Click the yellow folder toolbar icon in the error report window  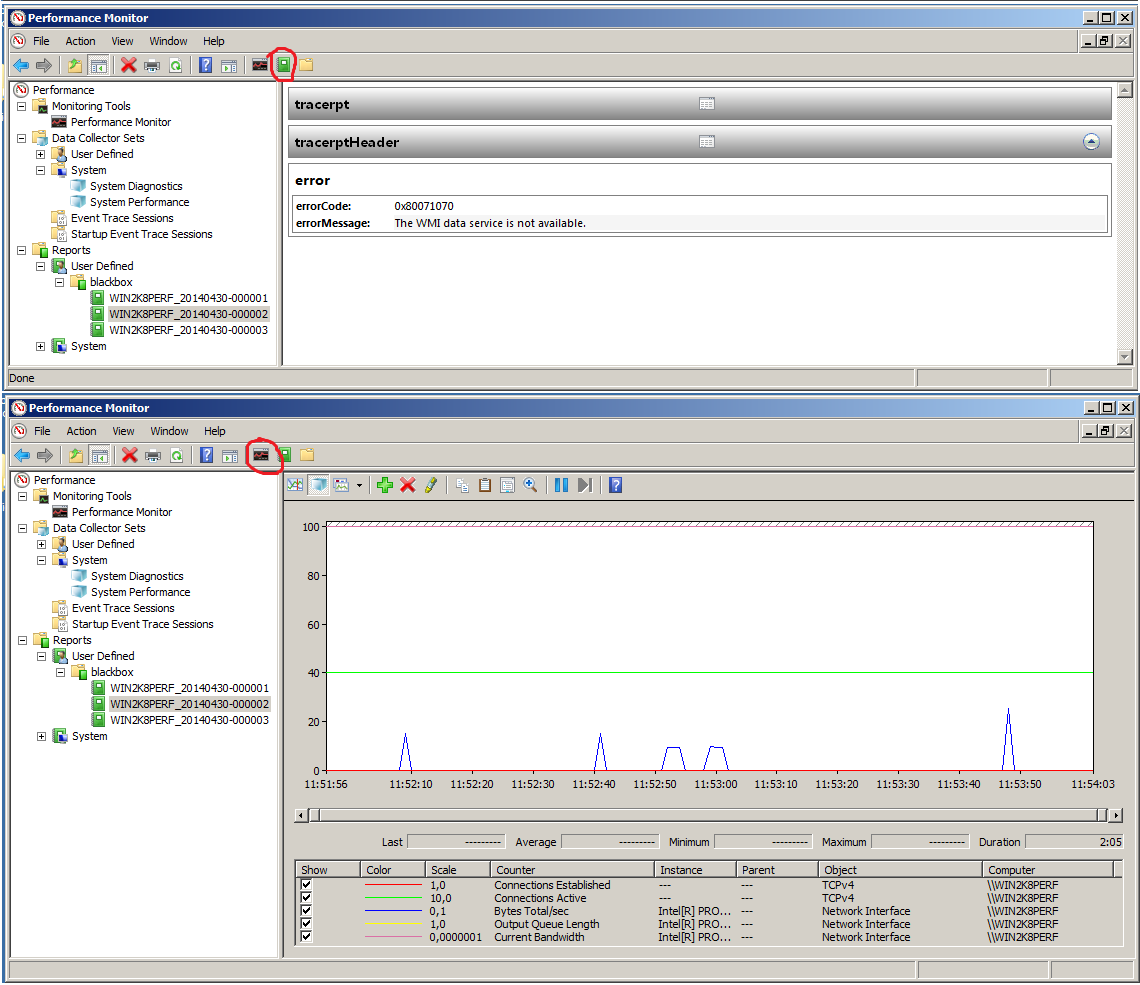click(x=306, y=65)
